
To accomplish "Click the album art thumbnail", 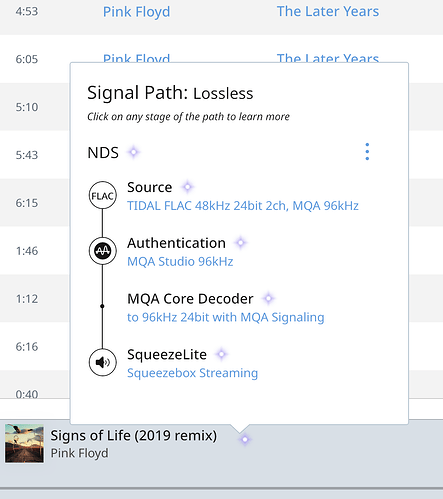I will click(x=24, y=443).
